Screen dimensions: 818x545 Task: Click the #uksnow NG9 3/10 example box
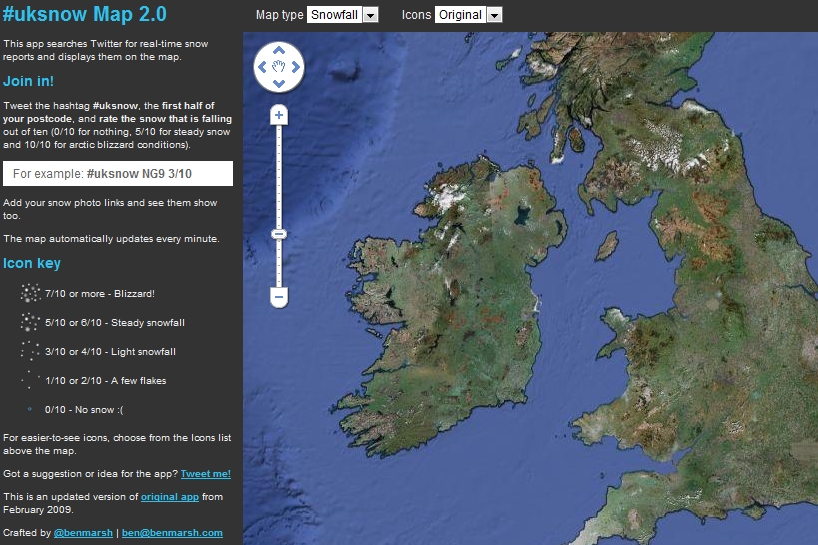tap(118, 173)
